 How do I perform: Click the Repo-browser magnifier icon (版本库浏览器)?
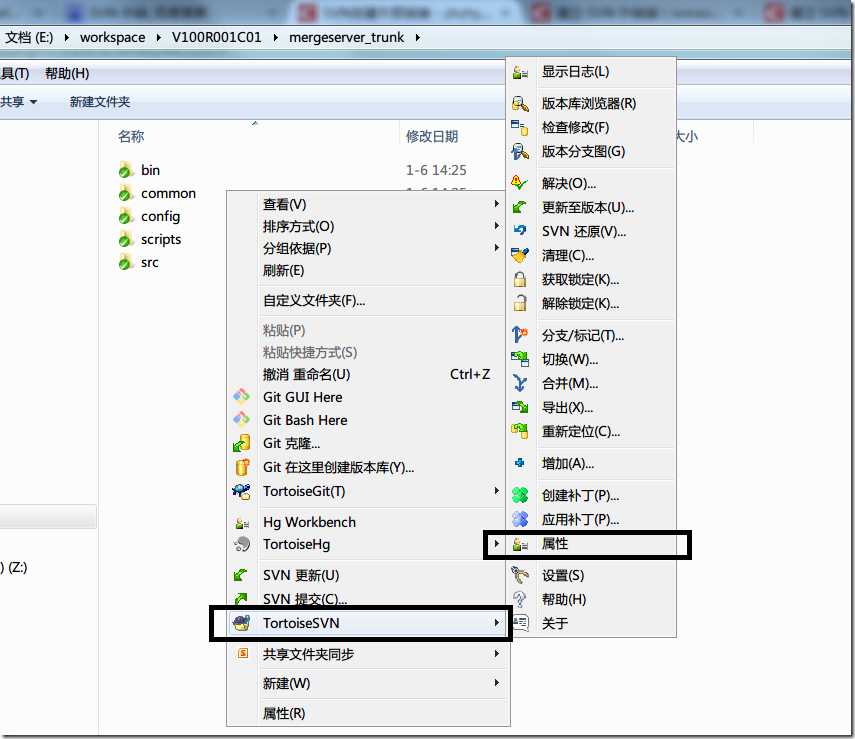(x=520, y=104)
